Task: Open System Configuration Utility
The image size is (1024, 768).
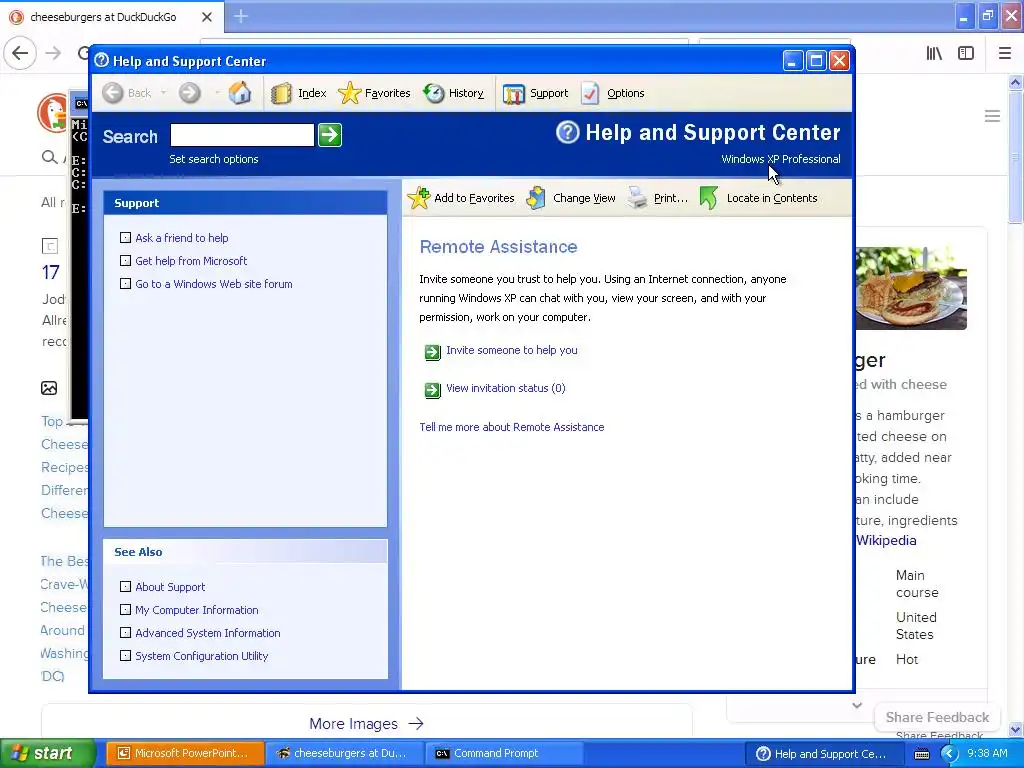Action: [201, 655]
